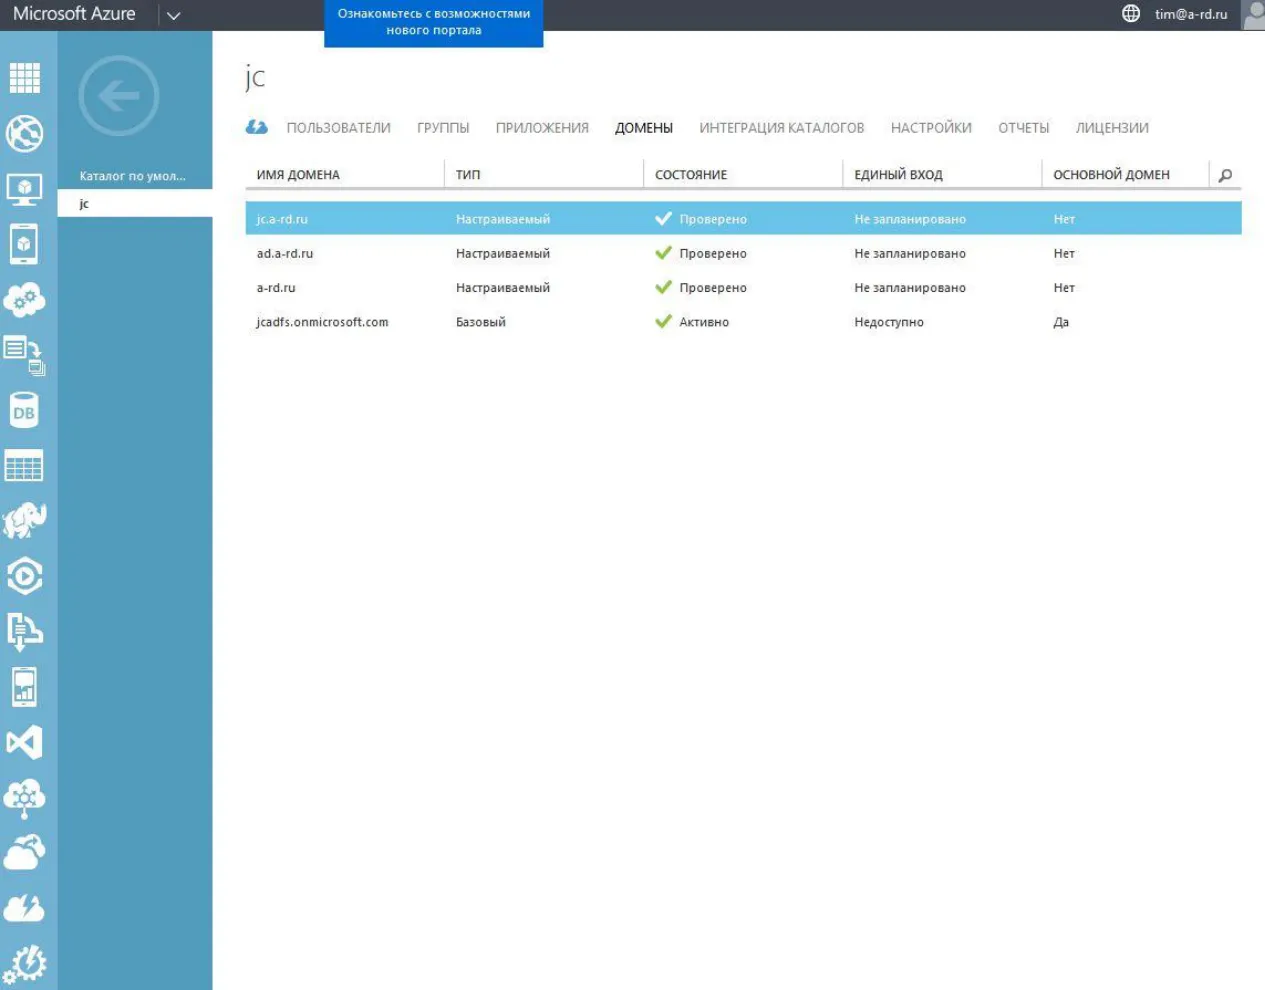The width and height of the screenshot is (1265, 990).
Task: Go back using the circled arrow
Action: point(119,96)
